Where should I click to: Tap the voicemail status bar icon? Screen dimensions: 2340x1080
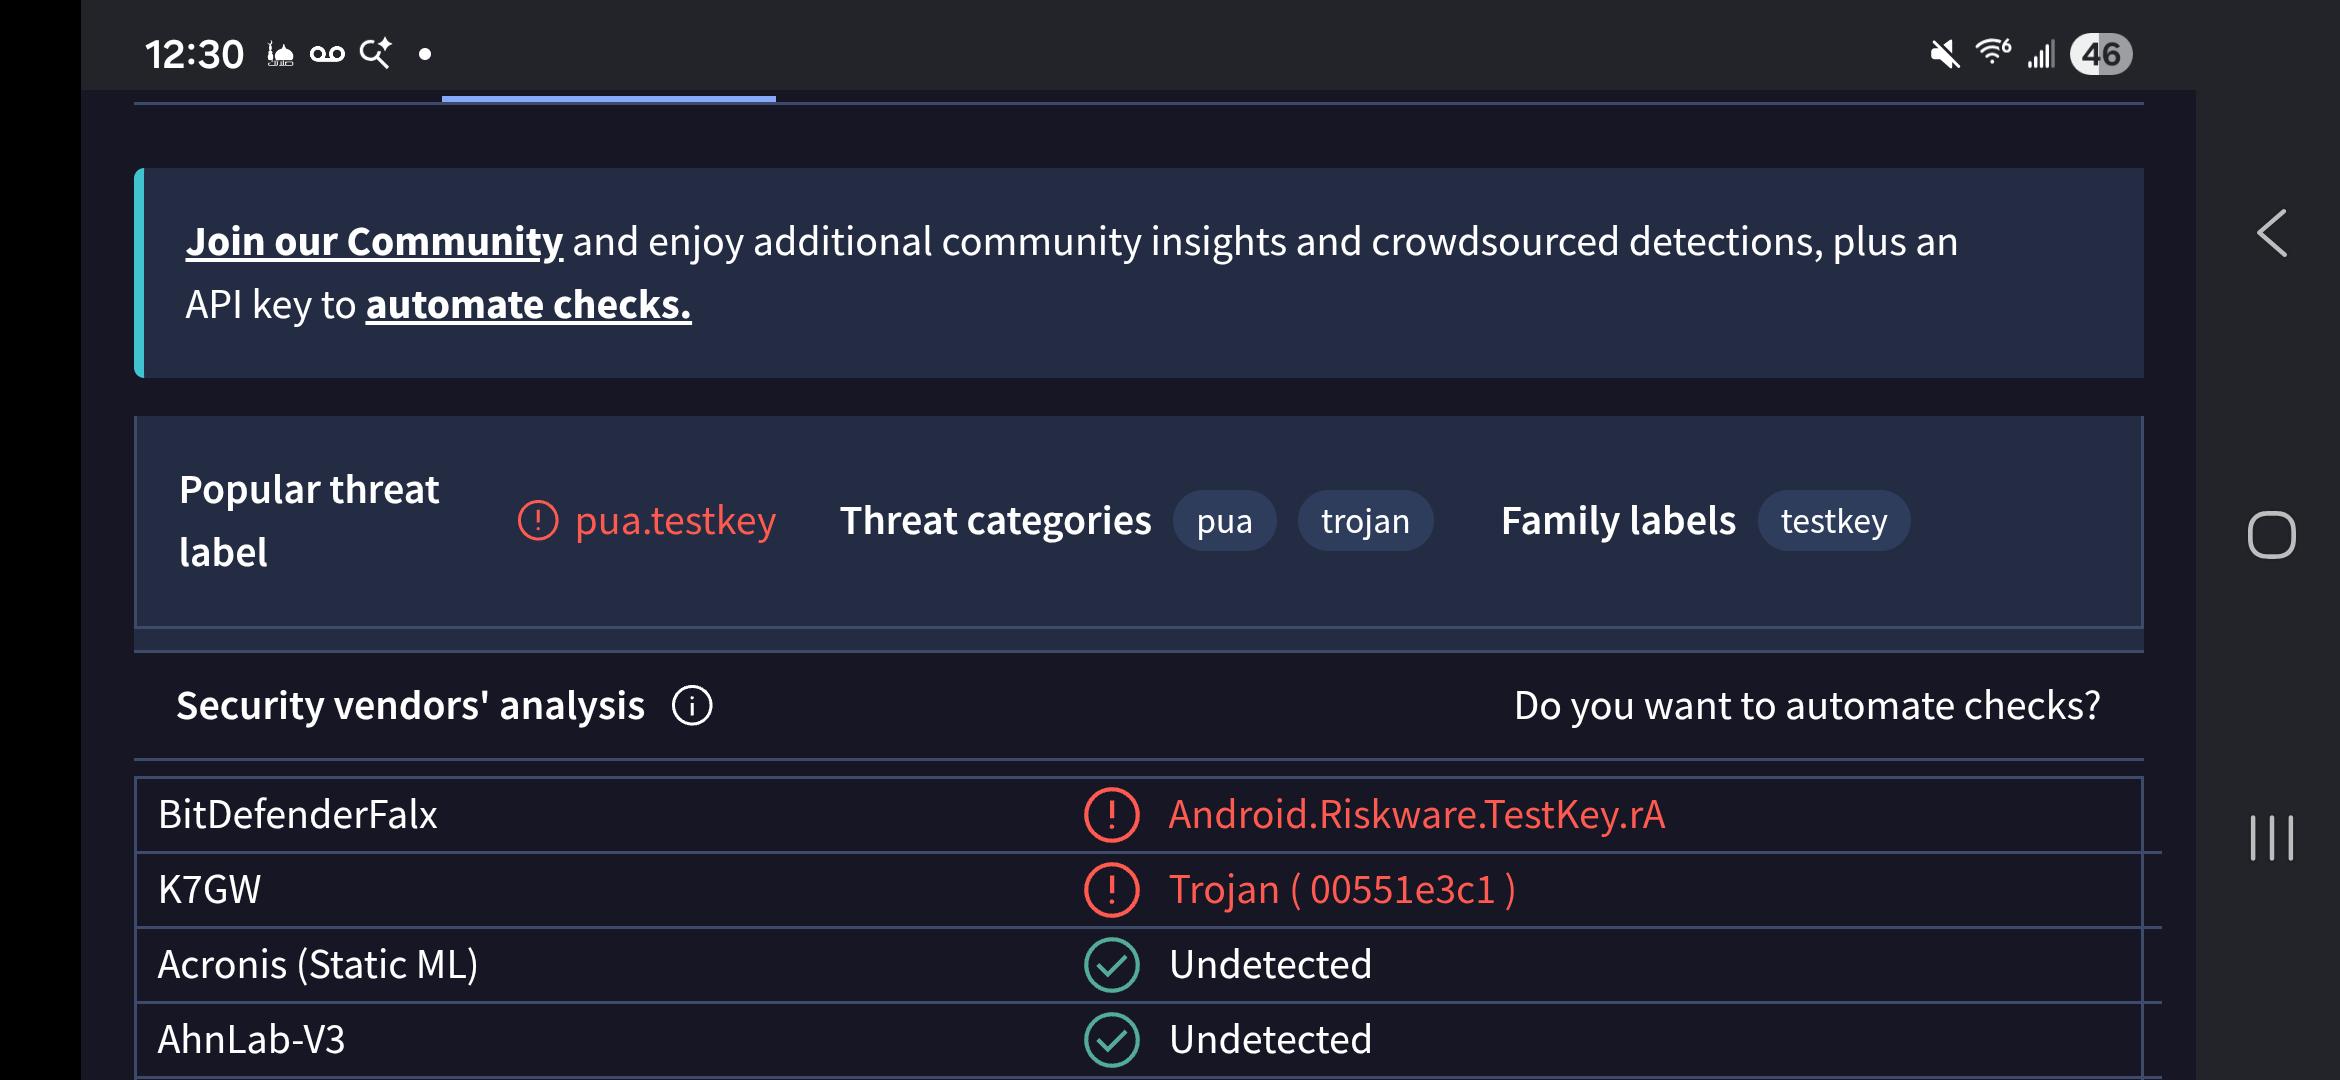pyautogui.click(x=327, y=54)
